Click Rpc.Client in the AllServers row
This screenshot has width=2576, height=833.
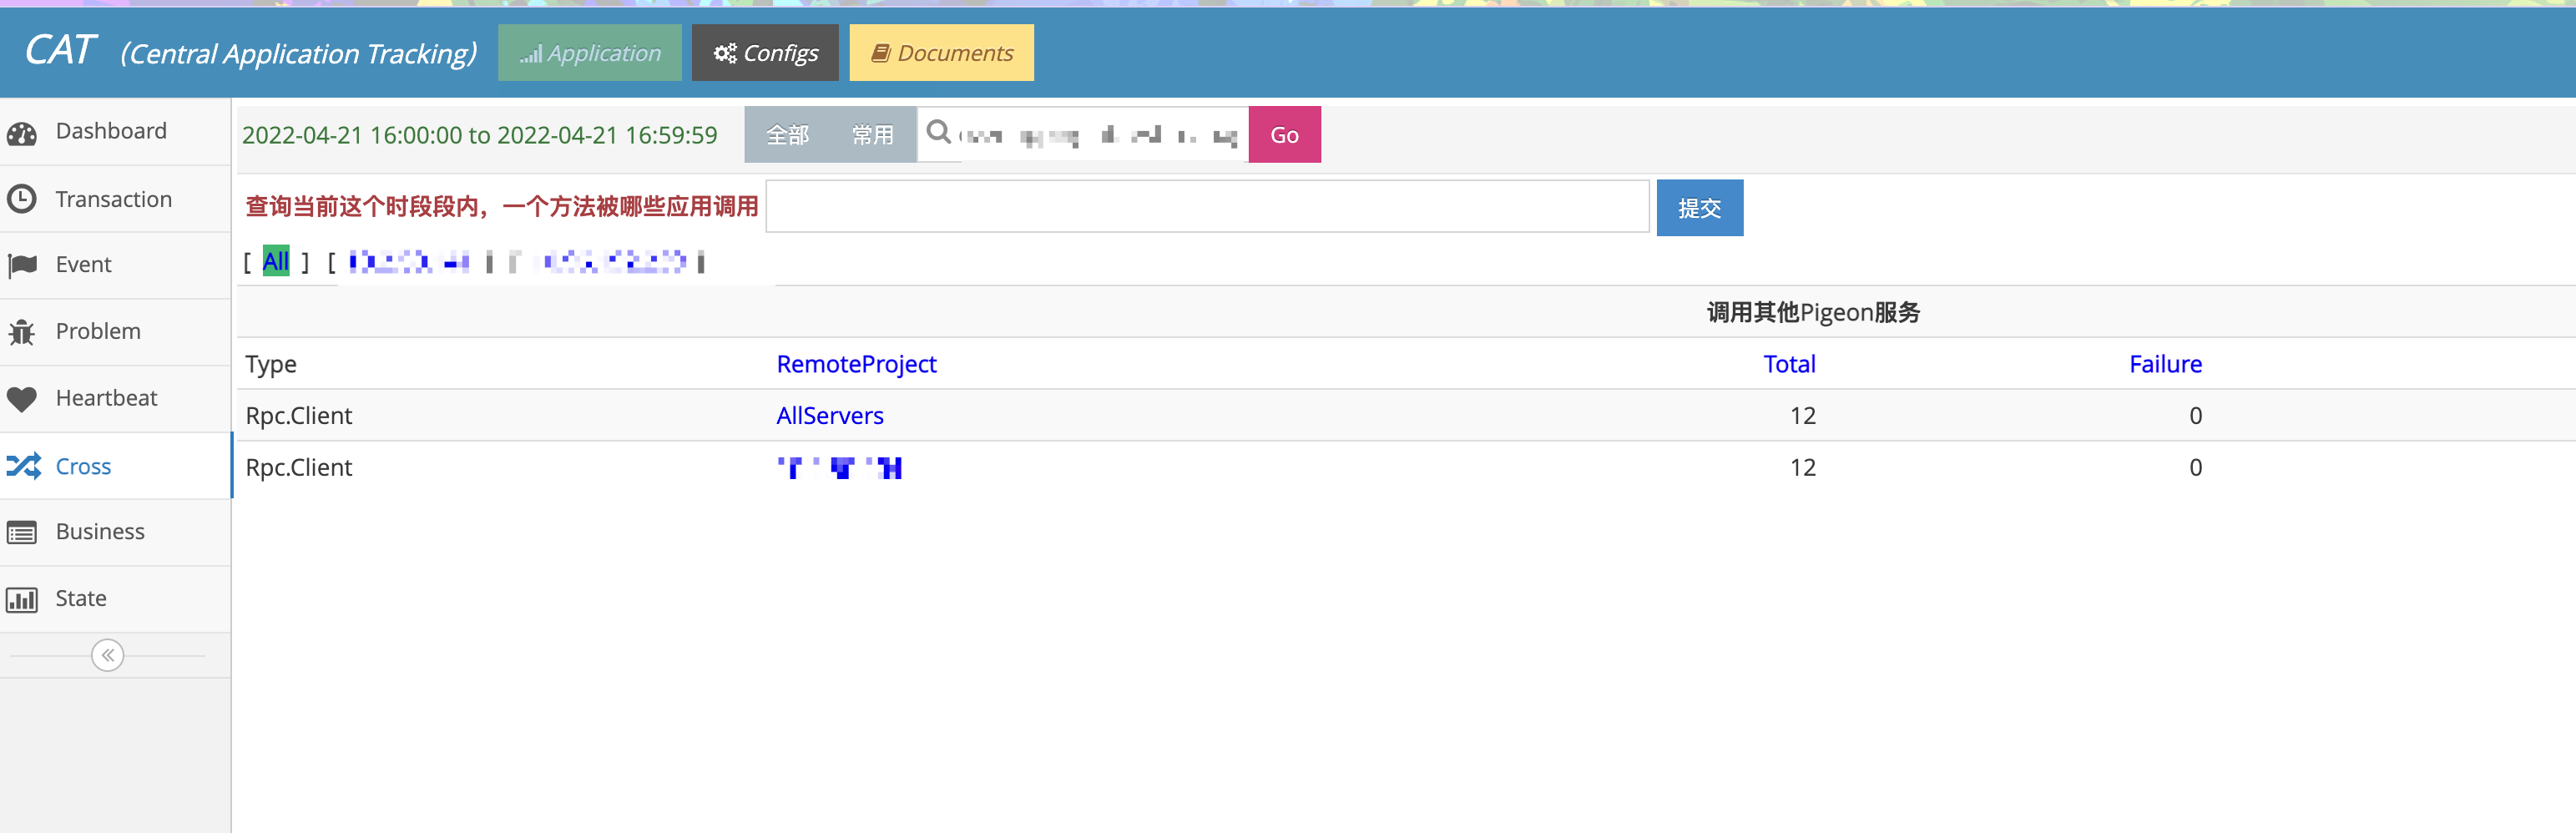coord(299,416)
